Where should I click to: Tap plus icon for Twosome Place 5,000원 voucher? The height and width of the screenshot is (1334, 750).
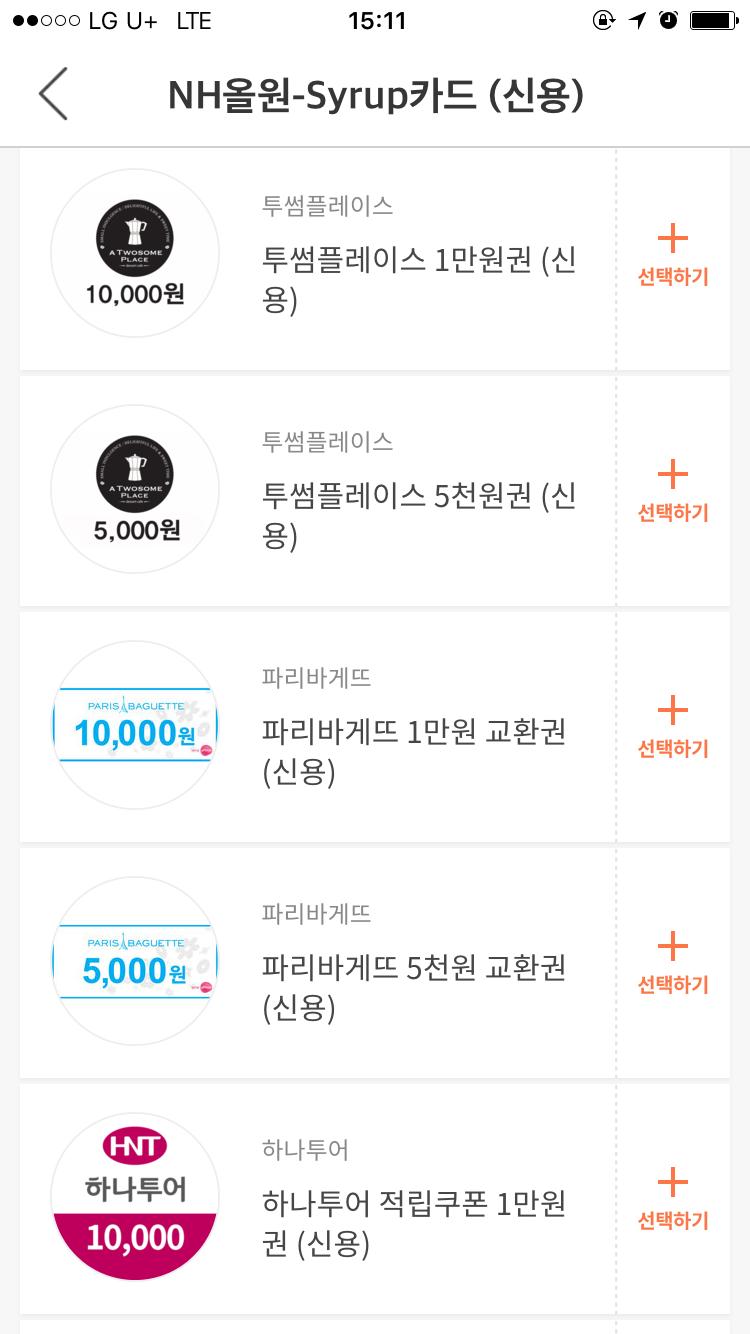click(673, 475)
